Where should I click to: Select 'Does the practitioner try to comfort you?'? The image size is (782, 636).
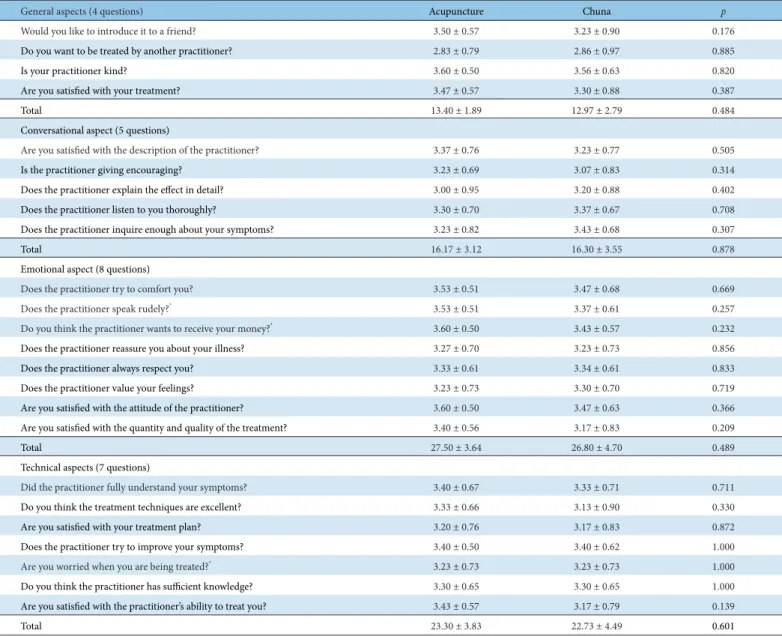[x=107, y=289]
